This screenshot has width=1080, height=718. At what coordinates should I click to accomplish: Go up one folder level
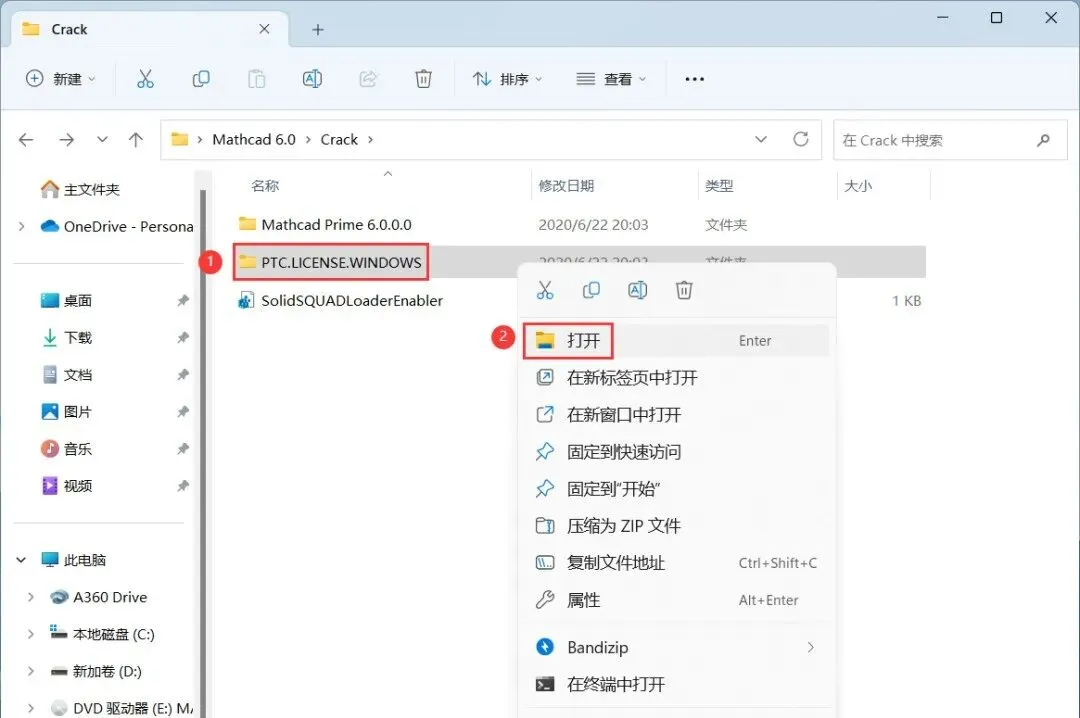click(x=136, y=140)
